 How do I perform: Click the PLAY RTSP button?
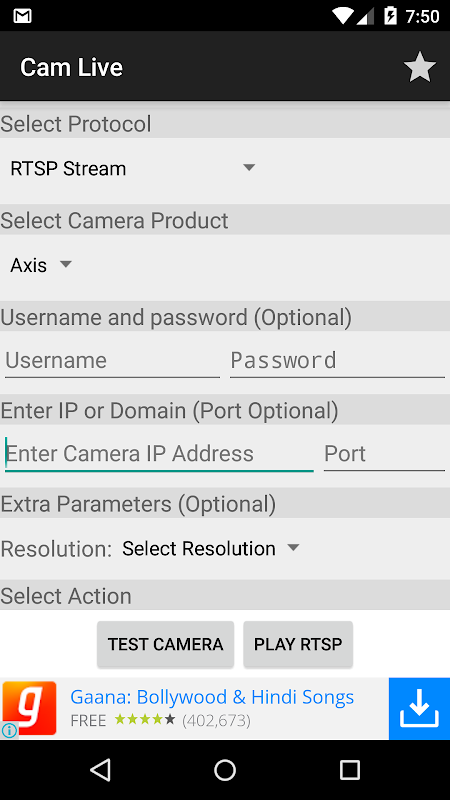[x=298, y=644]
